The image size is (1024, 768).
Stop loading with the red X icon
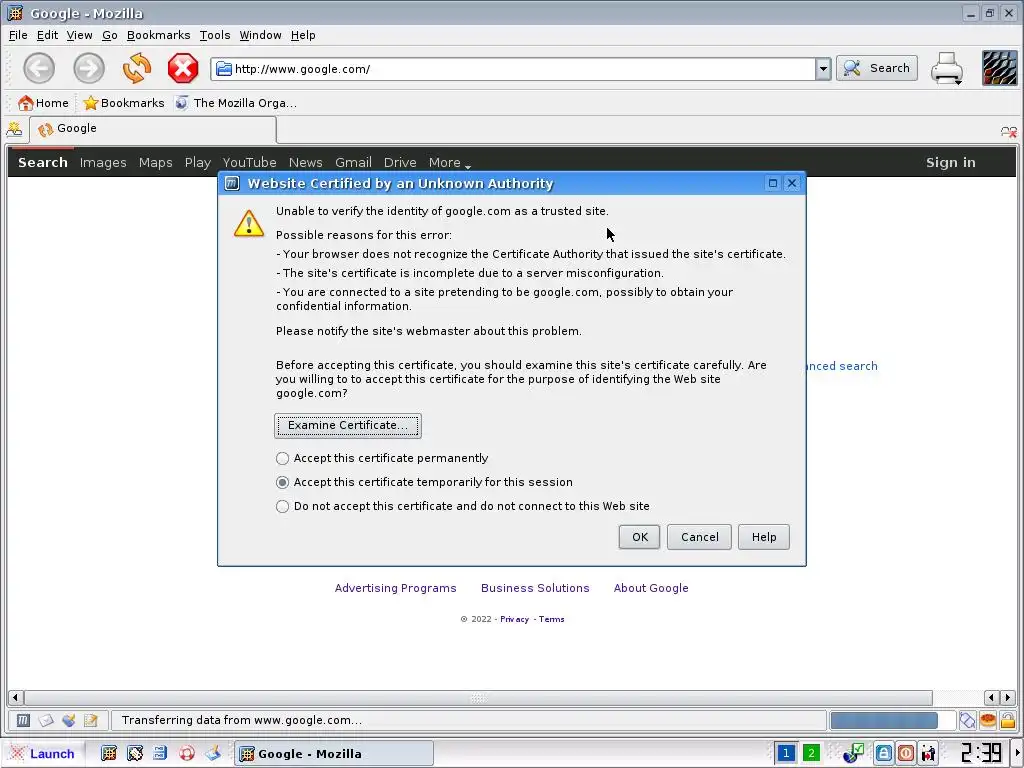(183, 69)
